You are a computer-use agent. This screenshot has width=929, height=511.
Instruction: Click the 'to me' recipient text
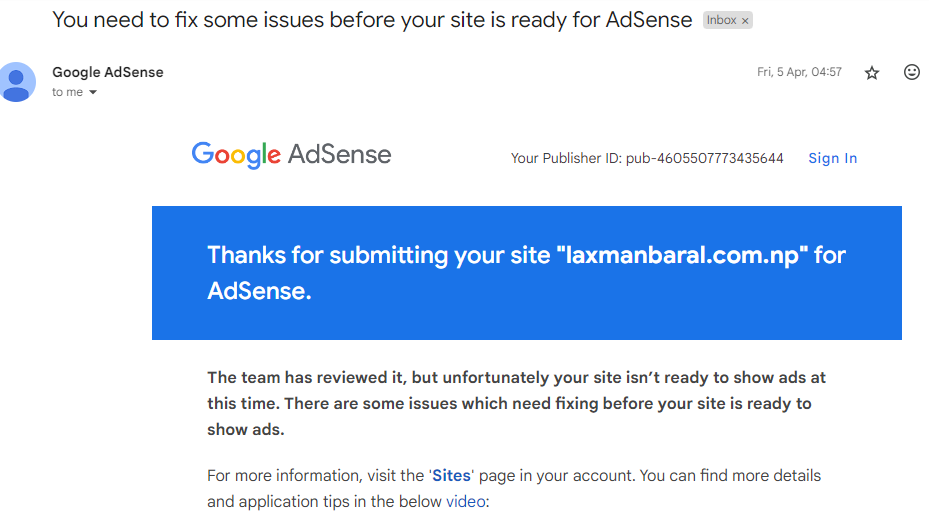coord(67,92)
